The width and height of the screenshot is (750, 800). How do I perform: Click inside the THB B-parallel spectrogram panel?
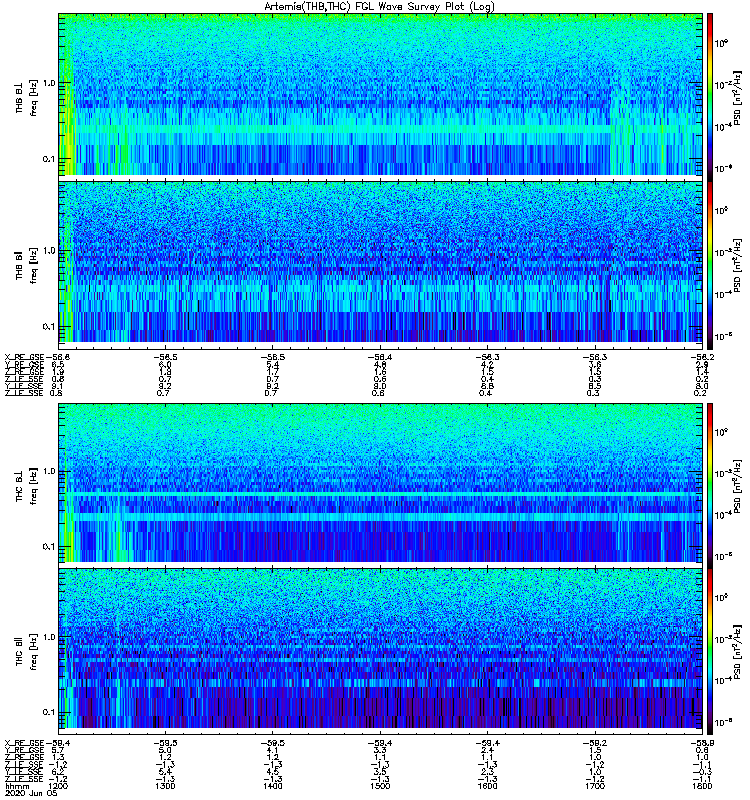[x=381, y=262]
